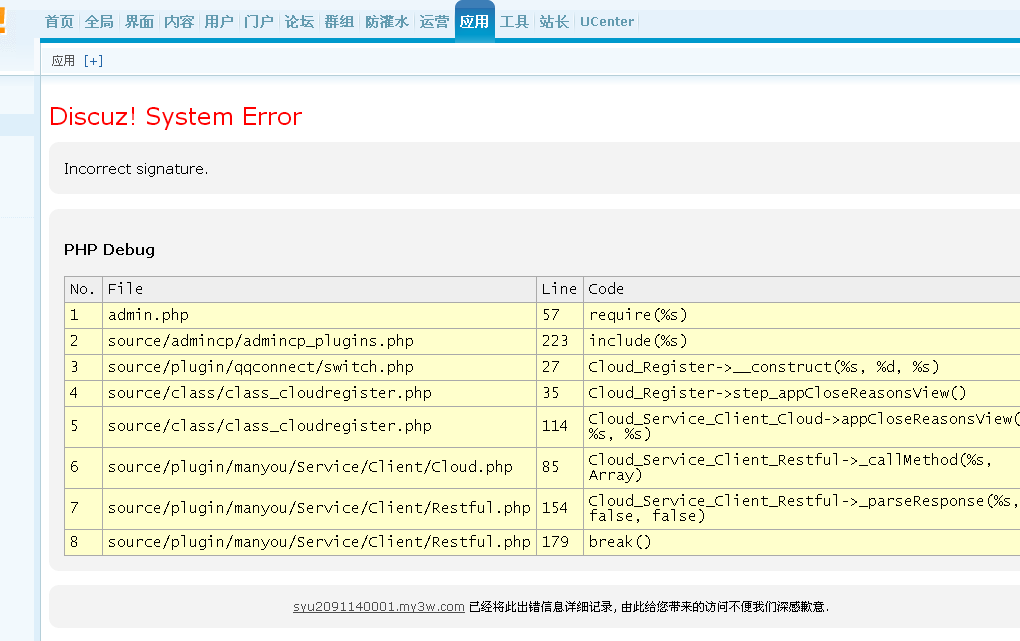The height and width of the screenshot is (641, 1020).
Task: Click line number 114
Action: pyautogui.click(x=559, y=426)
